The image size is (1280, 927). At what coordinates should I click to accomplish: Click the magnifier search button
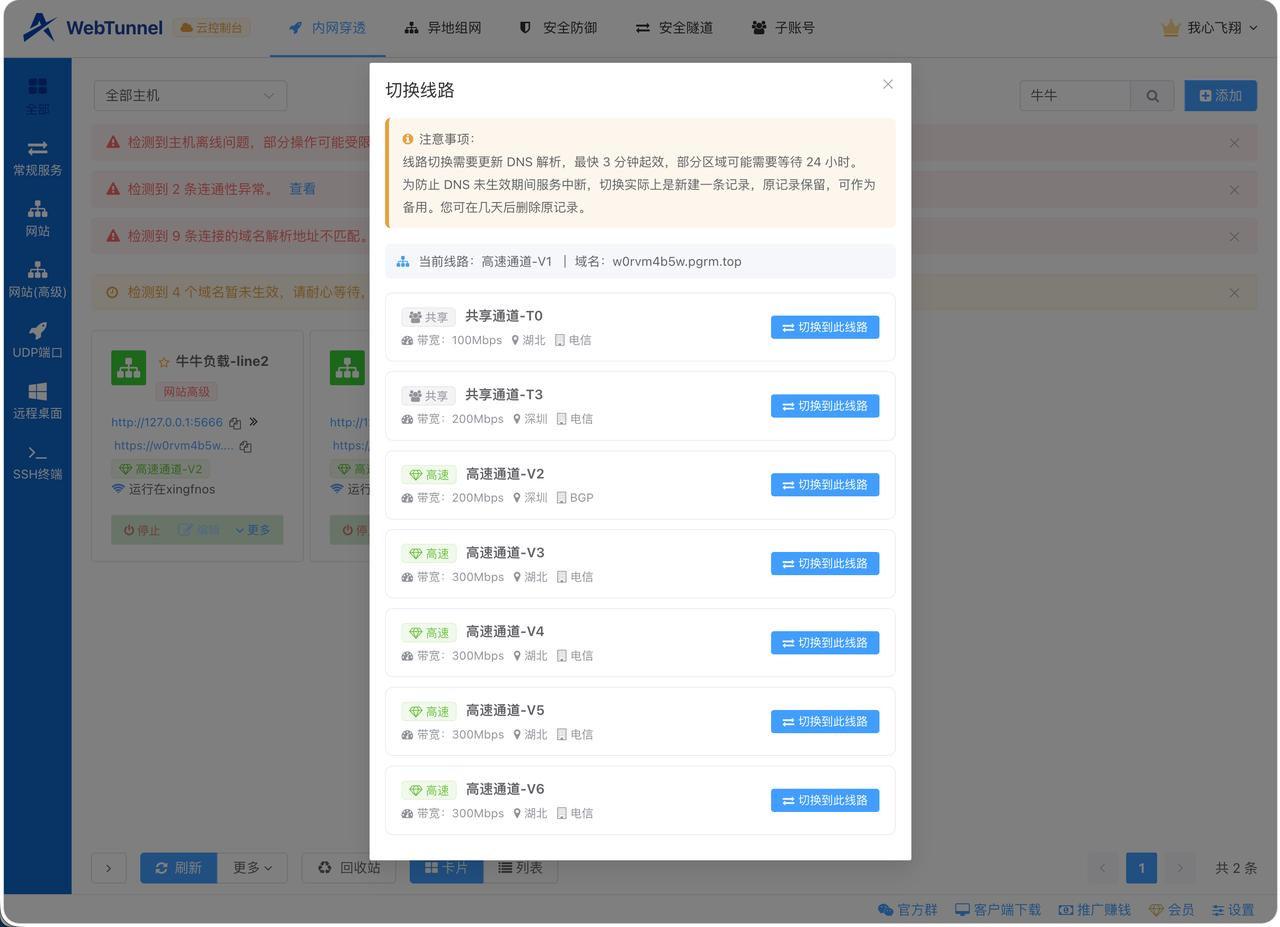[x=1153, y=95]
